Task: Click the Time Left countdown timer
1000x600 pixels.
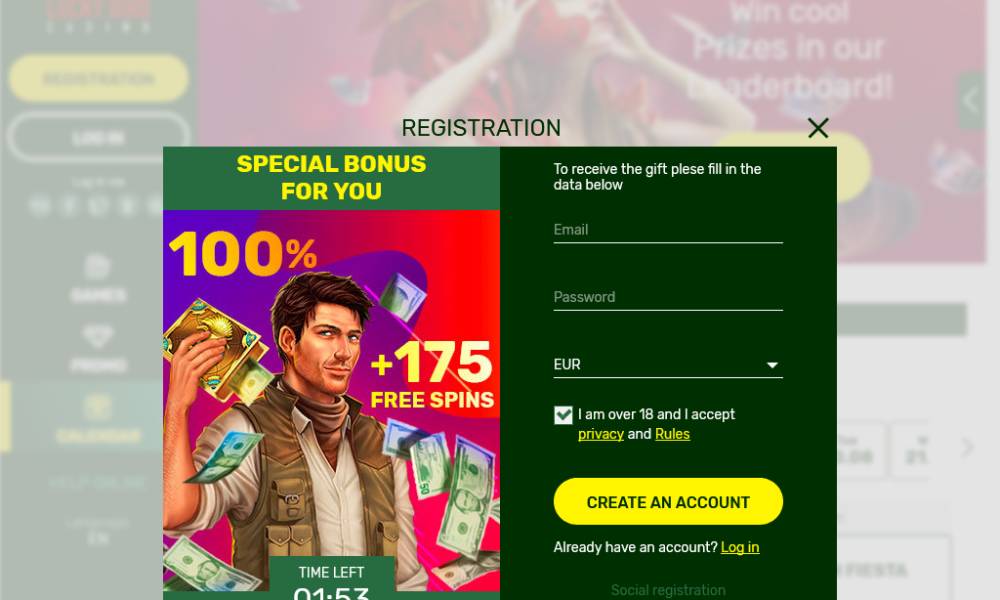Action: coord(332,578)
